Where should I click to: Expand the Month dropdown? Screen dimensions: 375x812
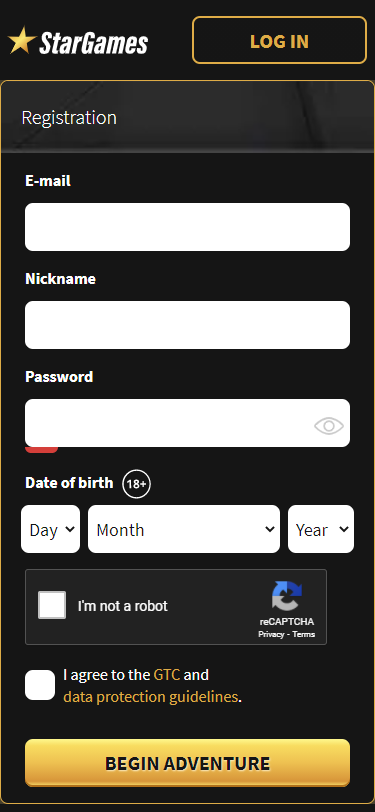point(184,529)
